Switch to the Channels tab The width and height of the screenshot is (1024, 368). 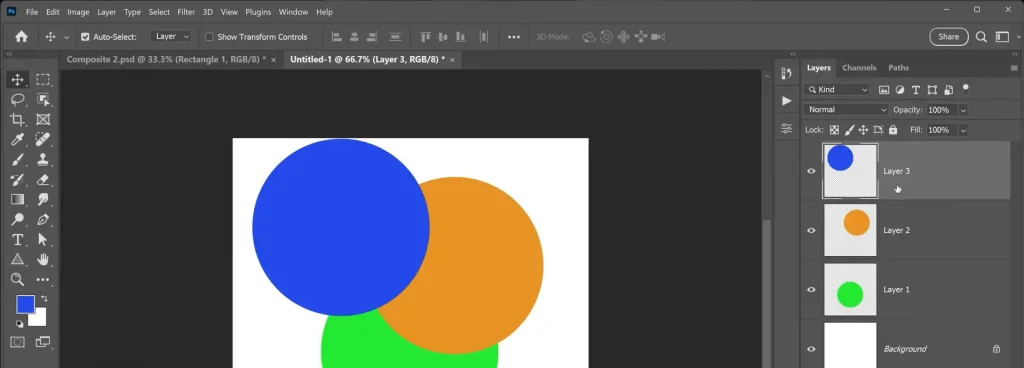pyautogui.click(x=859, y=68)
